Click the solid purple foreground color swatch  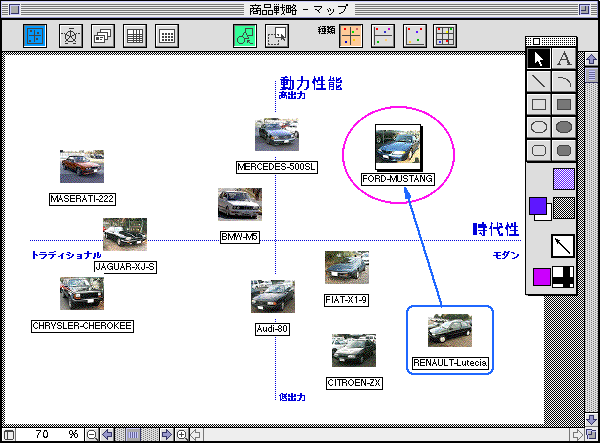538,206
